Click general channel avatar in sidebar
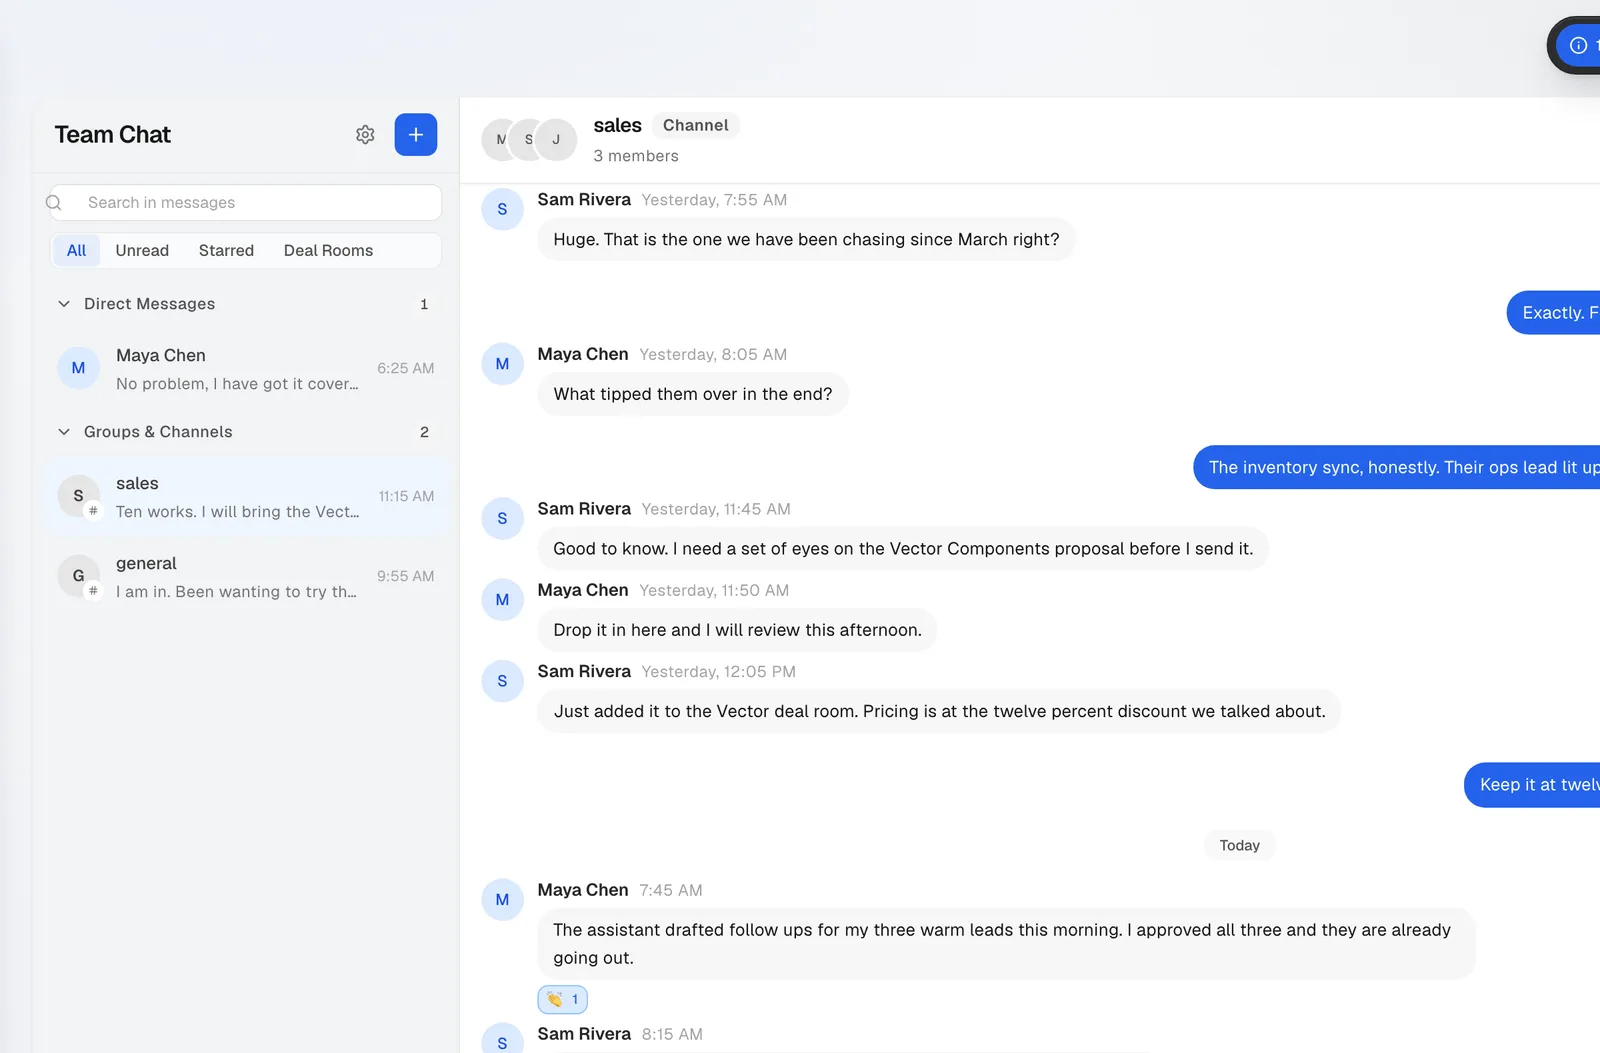Screen dimensions: 1600x1053 click(x=78, y=576)
